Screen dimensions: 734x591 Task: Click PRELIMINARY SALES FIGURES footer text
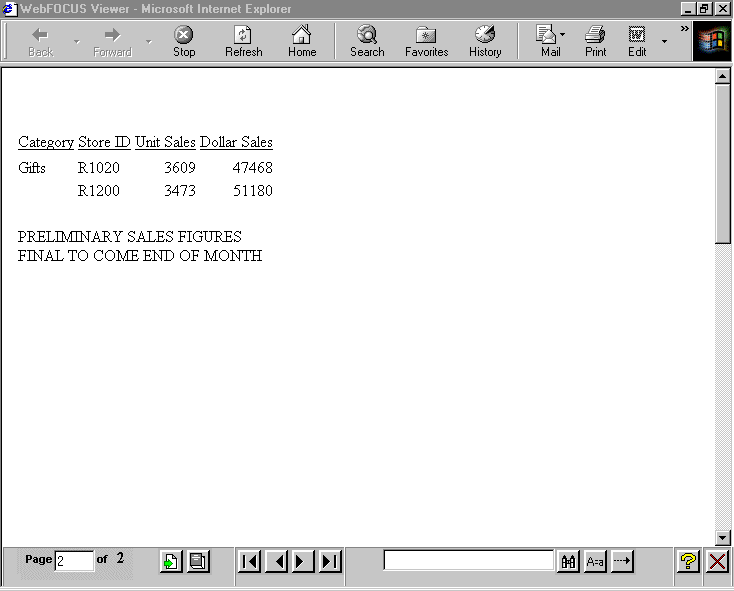tap(130, 237)
